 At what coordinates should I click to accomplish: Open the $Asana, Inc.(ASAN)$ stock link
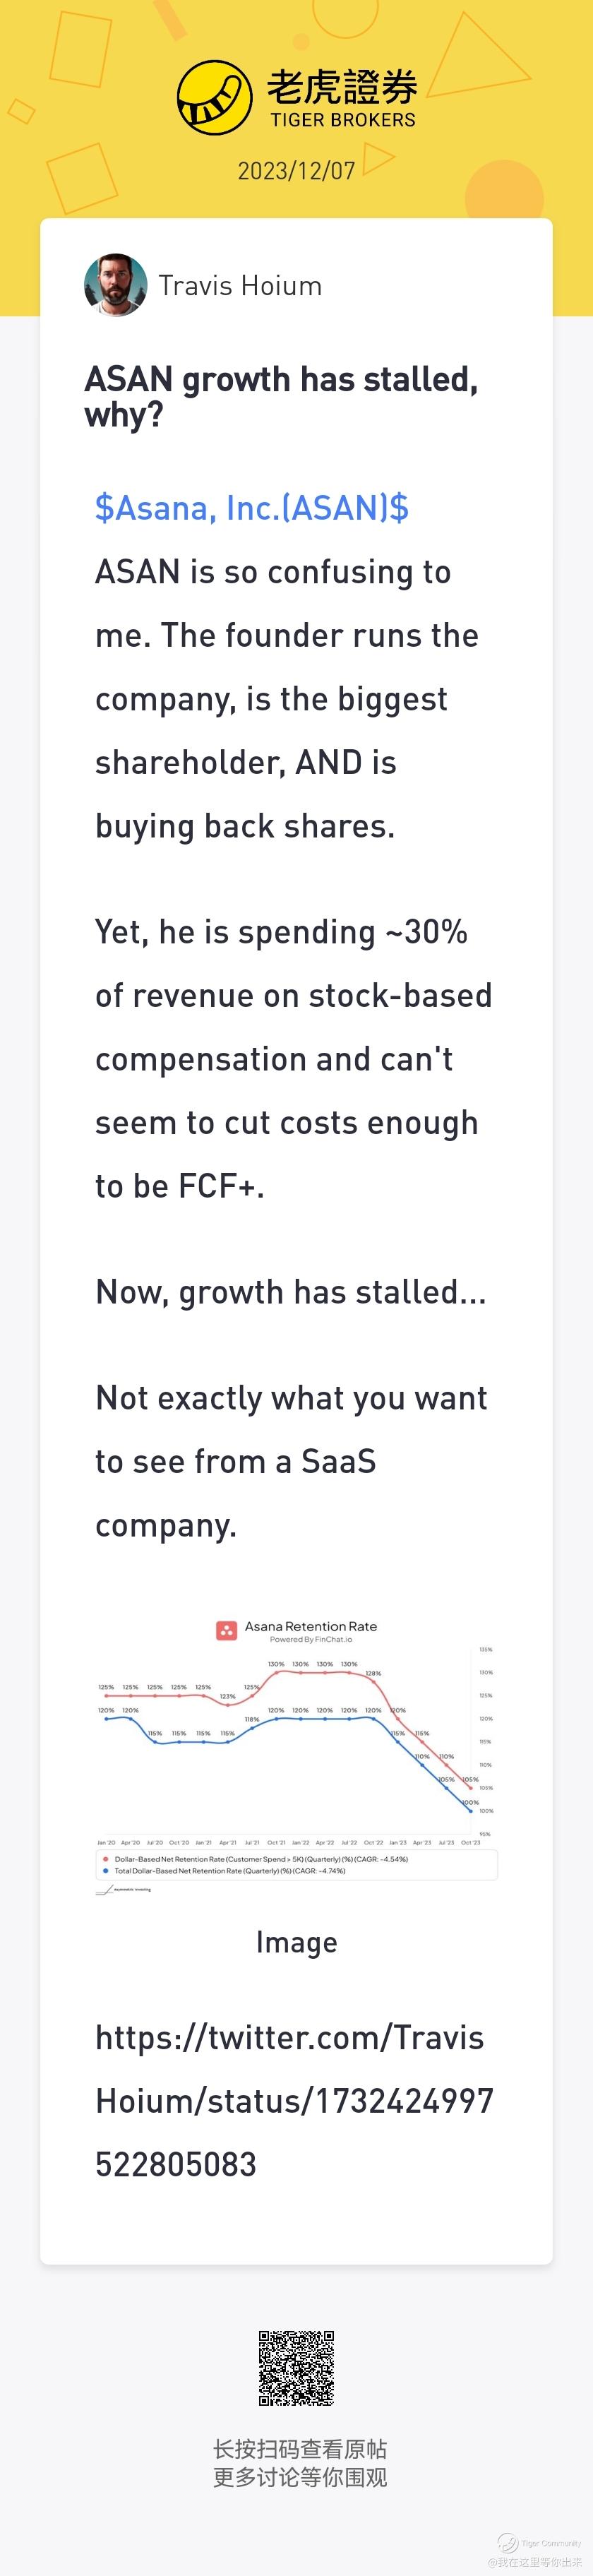click(x=252, y=508)
